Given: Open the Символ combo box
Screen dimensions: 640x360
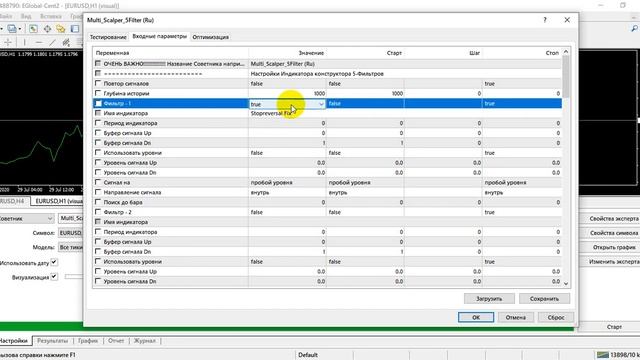Looking at the screenshot, I should click(x=71, y=233).
